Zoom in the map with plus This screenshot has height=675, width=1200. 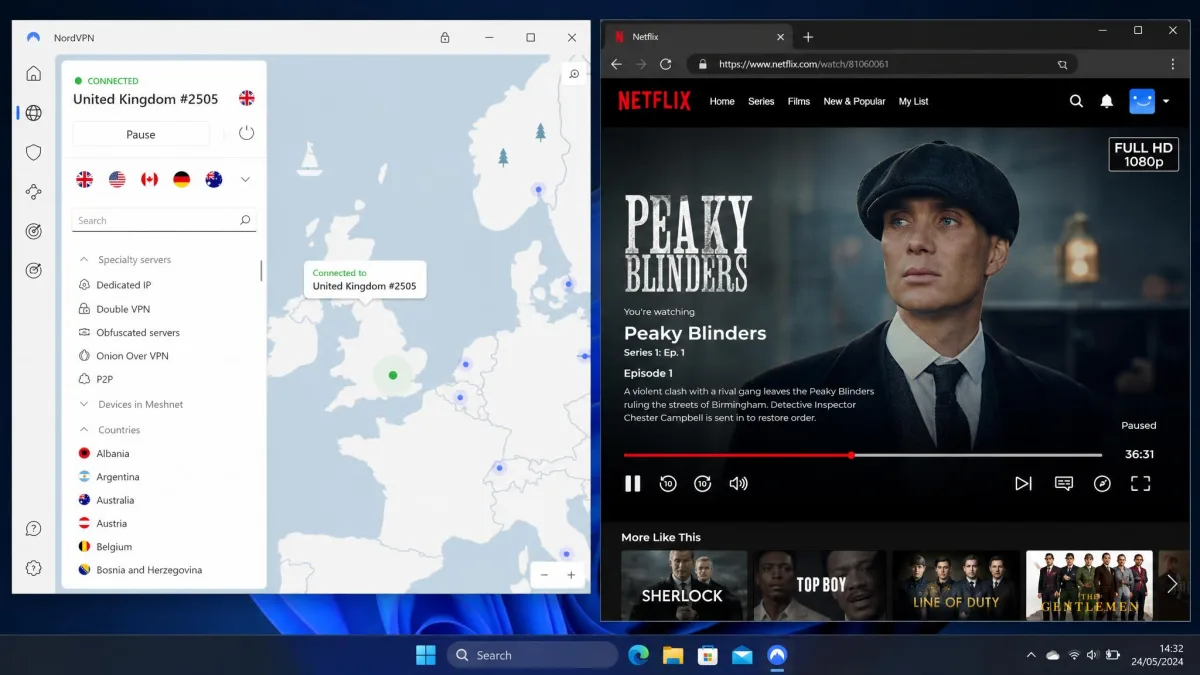point(571,575)
